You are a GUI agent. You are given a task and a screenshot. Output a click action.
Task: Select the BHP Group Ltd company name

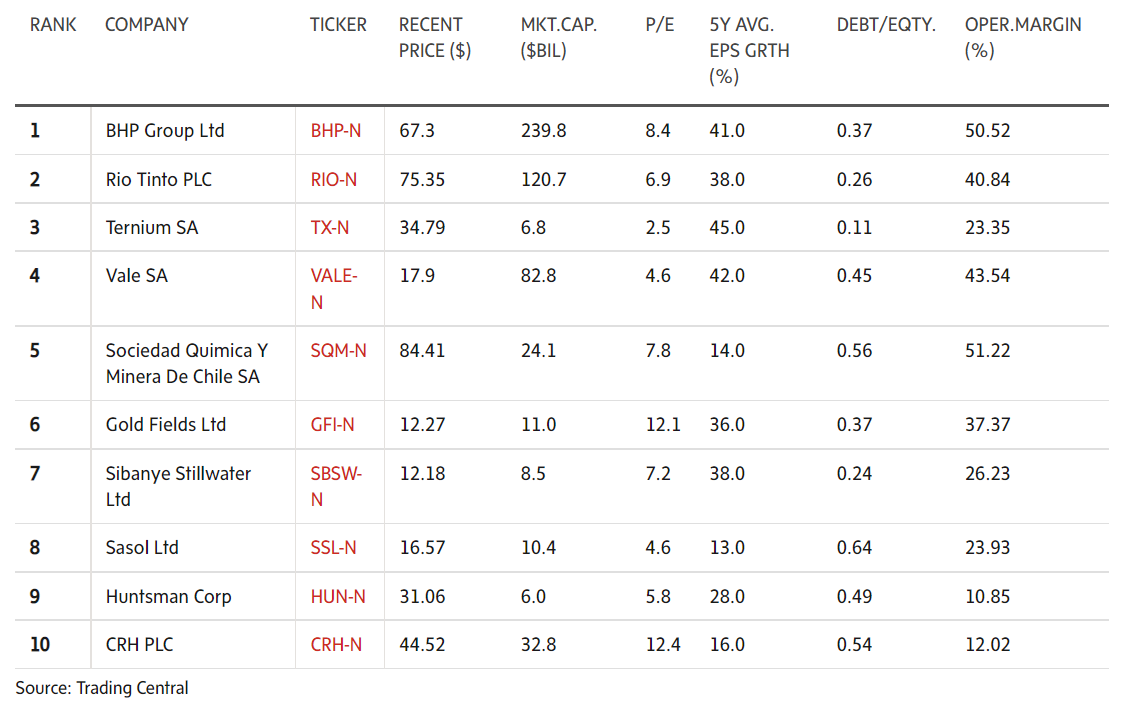pyautogui.click(x=165, y=131)
